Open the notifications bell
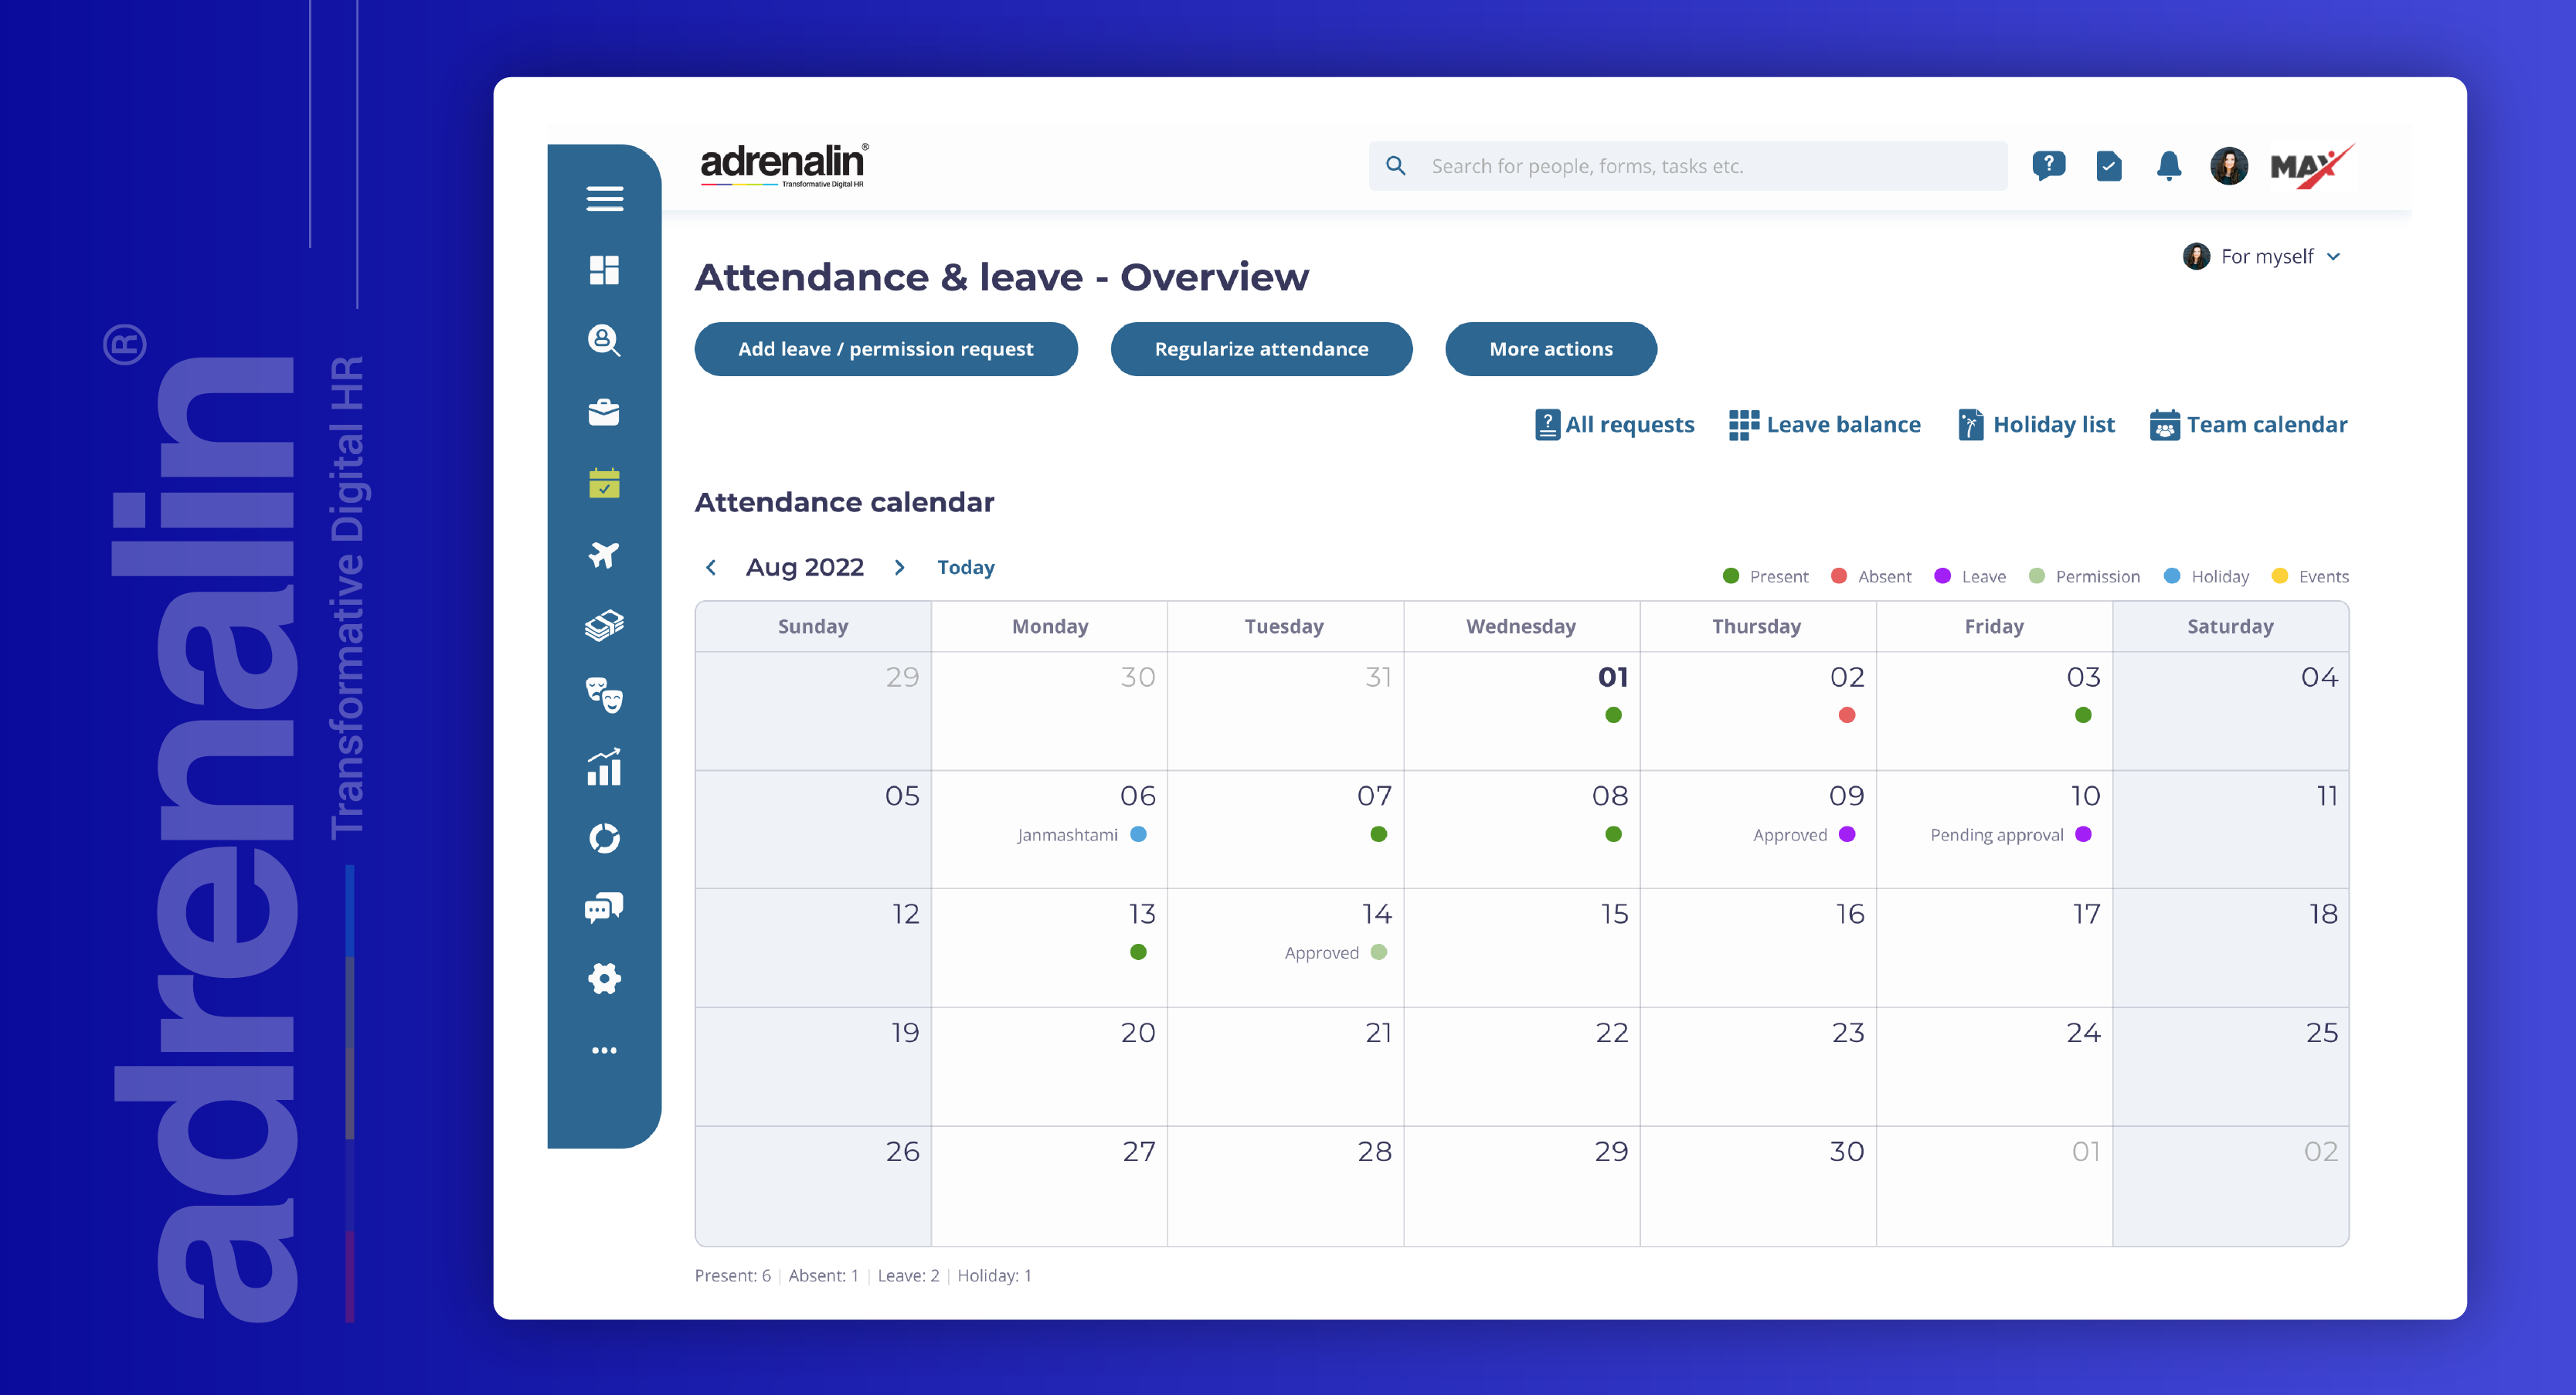The height and width of the screenshot is (1395, 2576). pyautogui.click(x=2168, y=166)
